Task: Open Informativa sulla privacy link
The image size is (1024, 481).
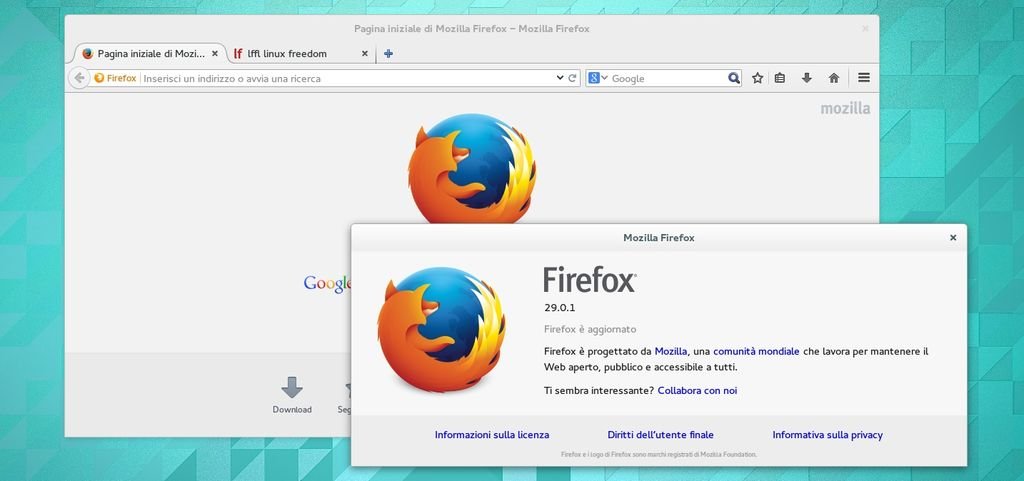Action: click(827, 435)
